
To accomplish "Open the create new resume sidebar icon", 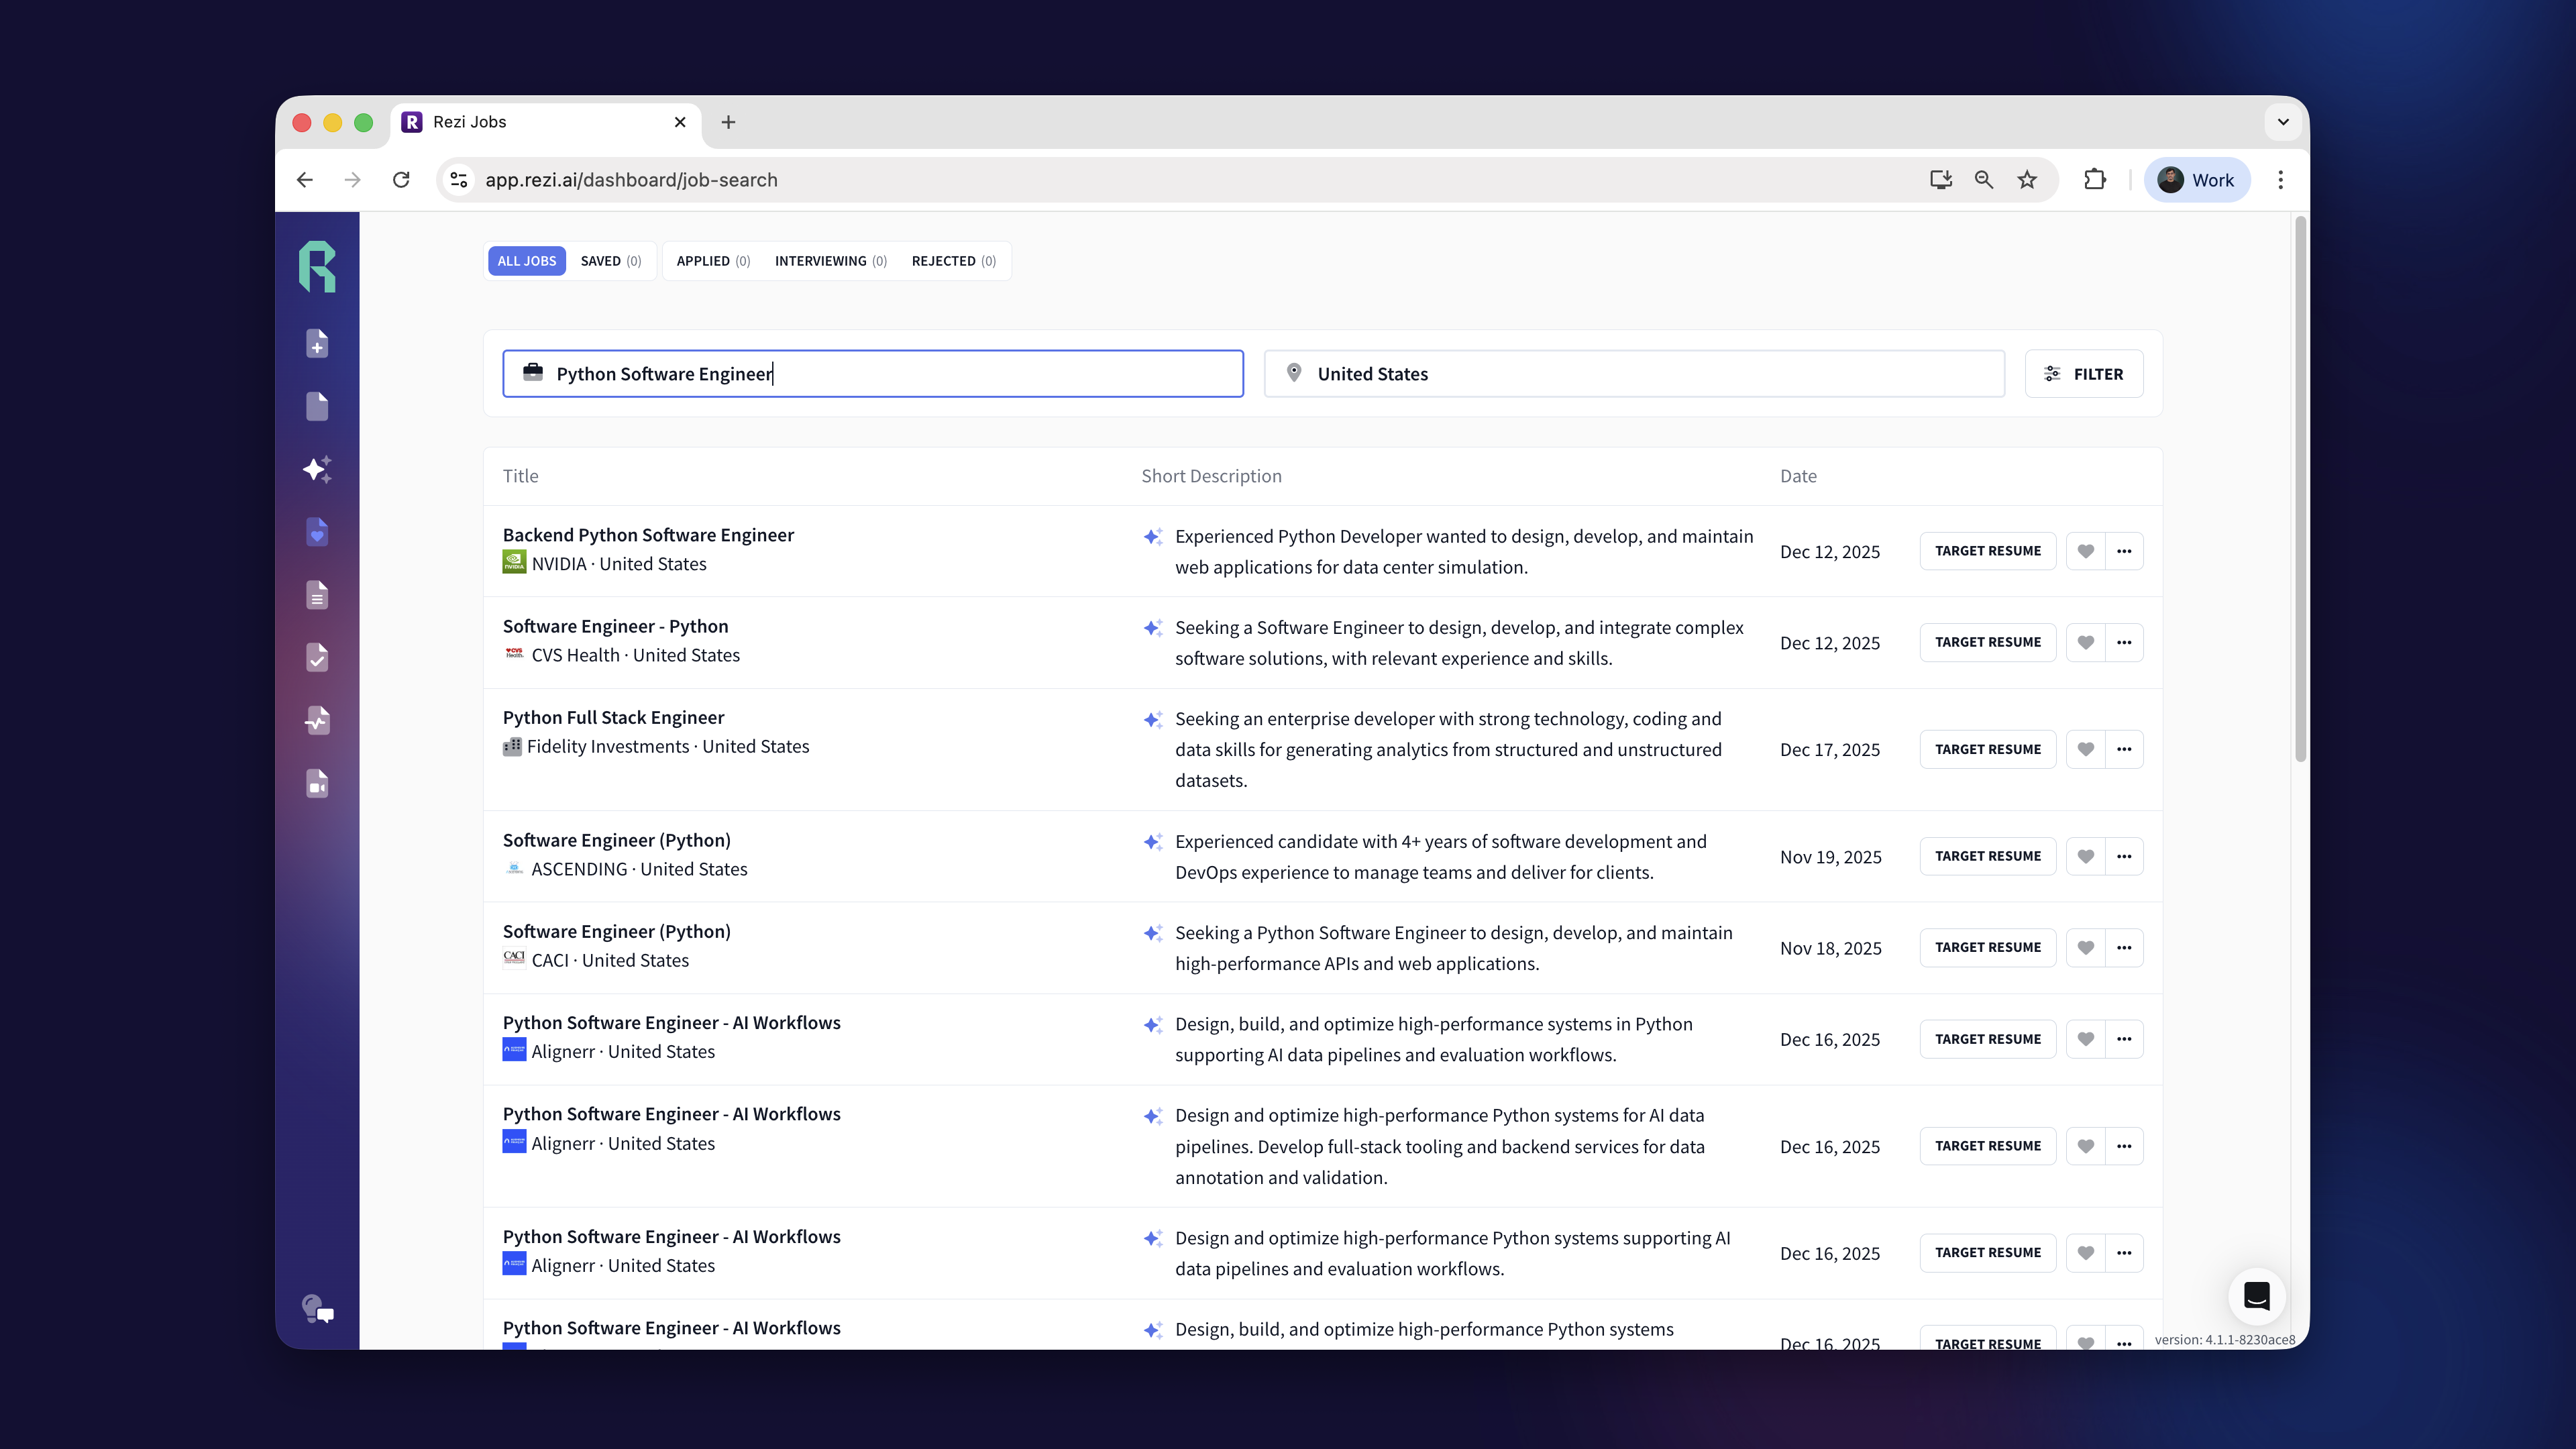I will pyautogui.click(x=317, y=343).
